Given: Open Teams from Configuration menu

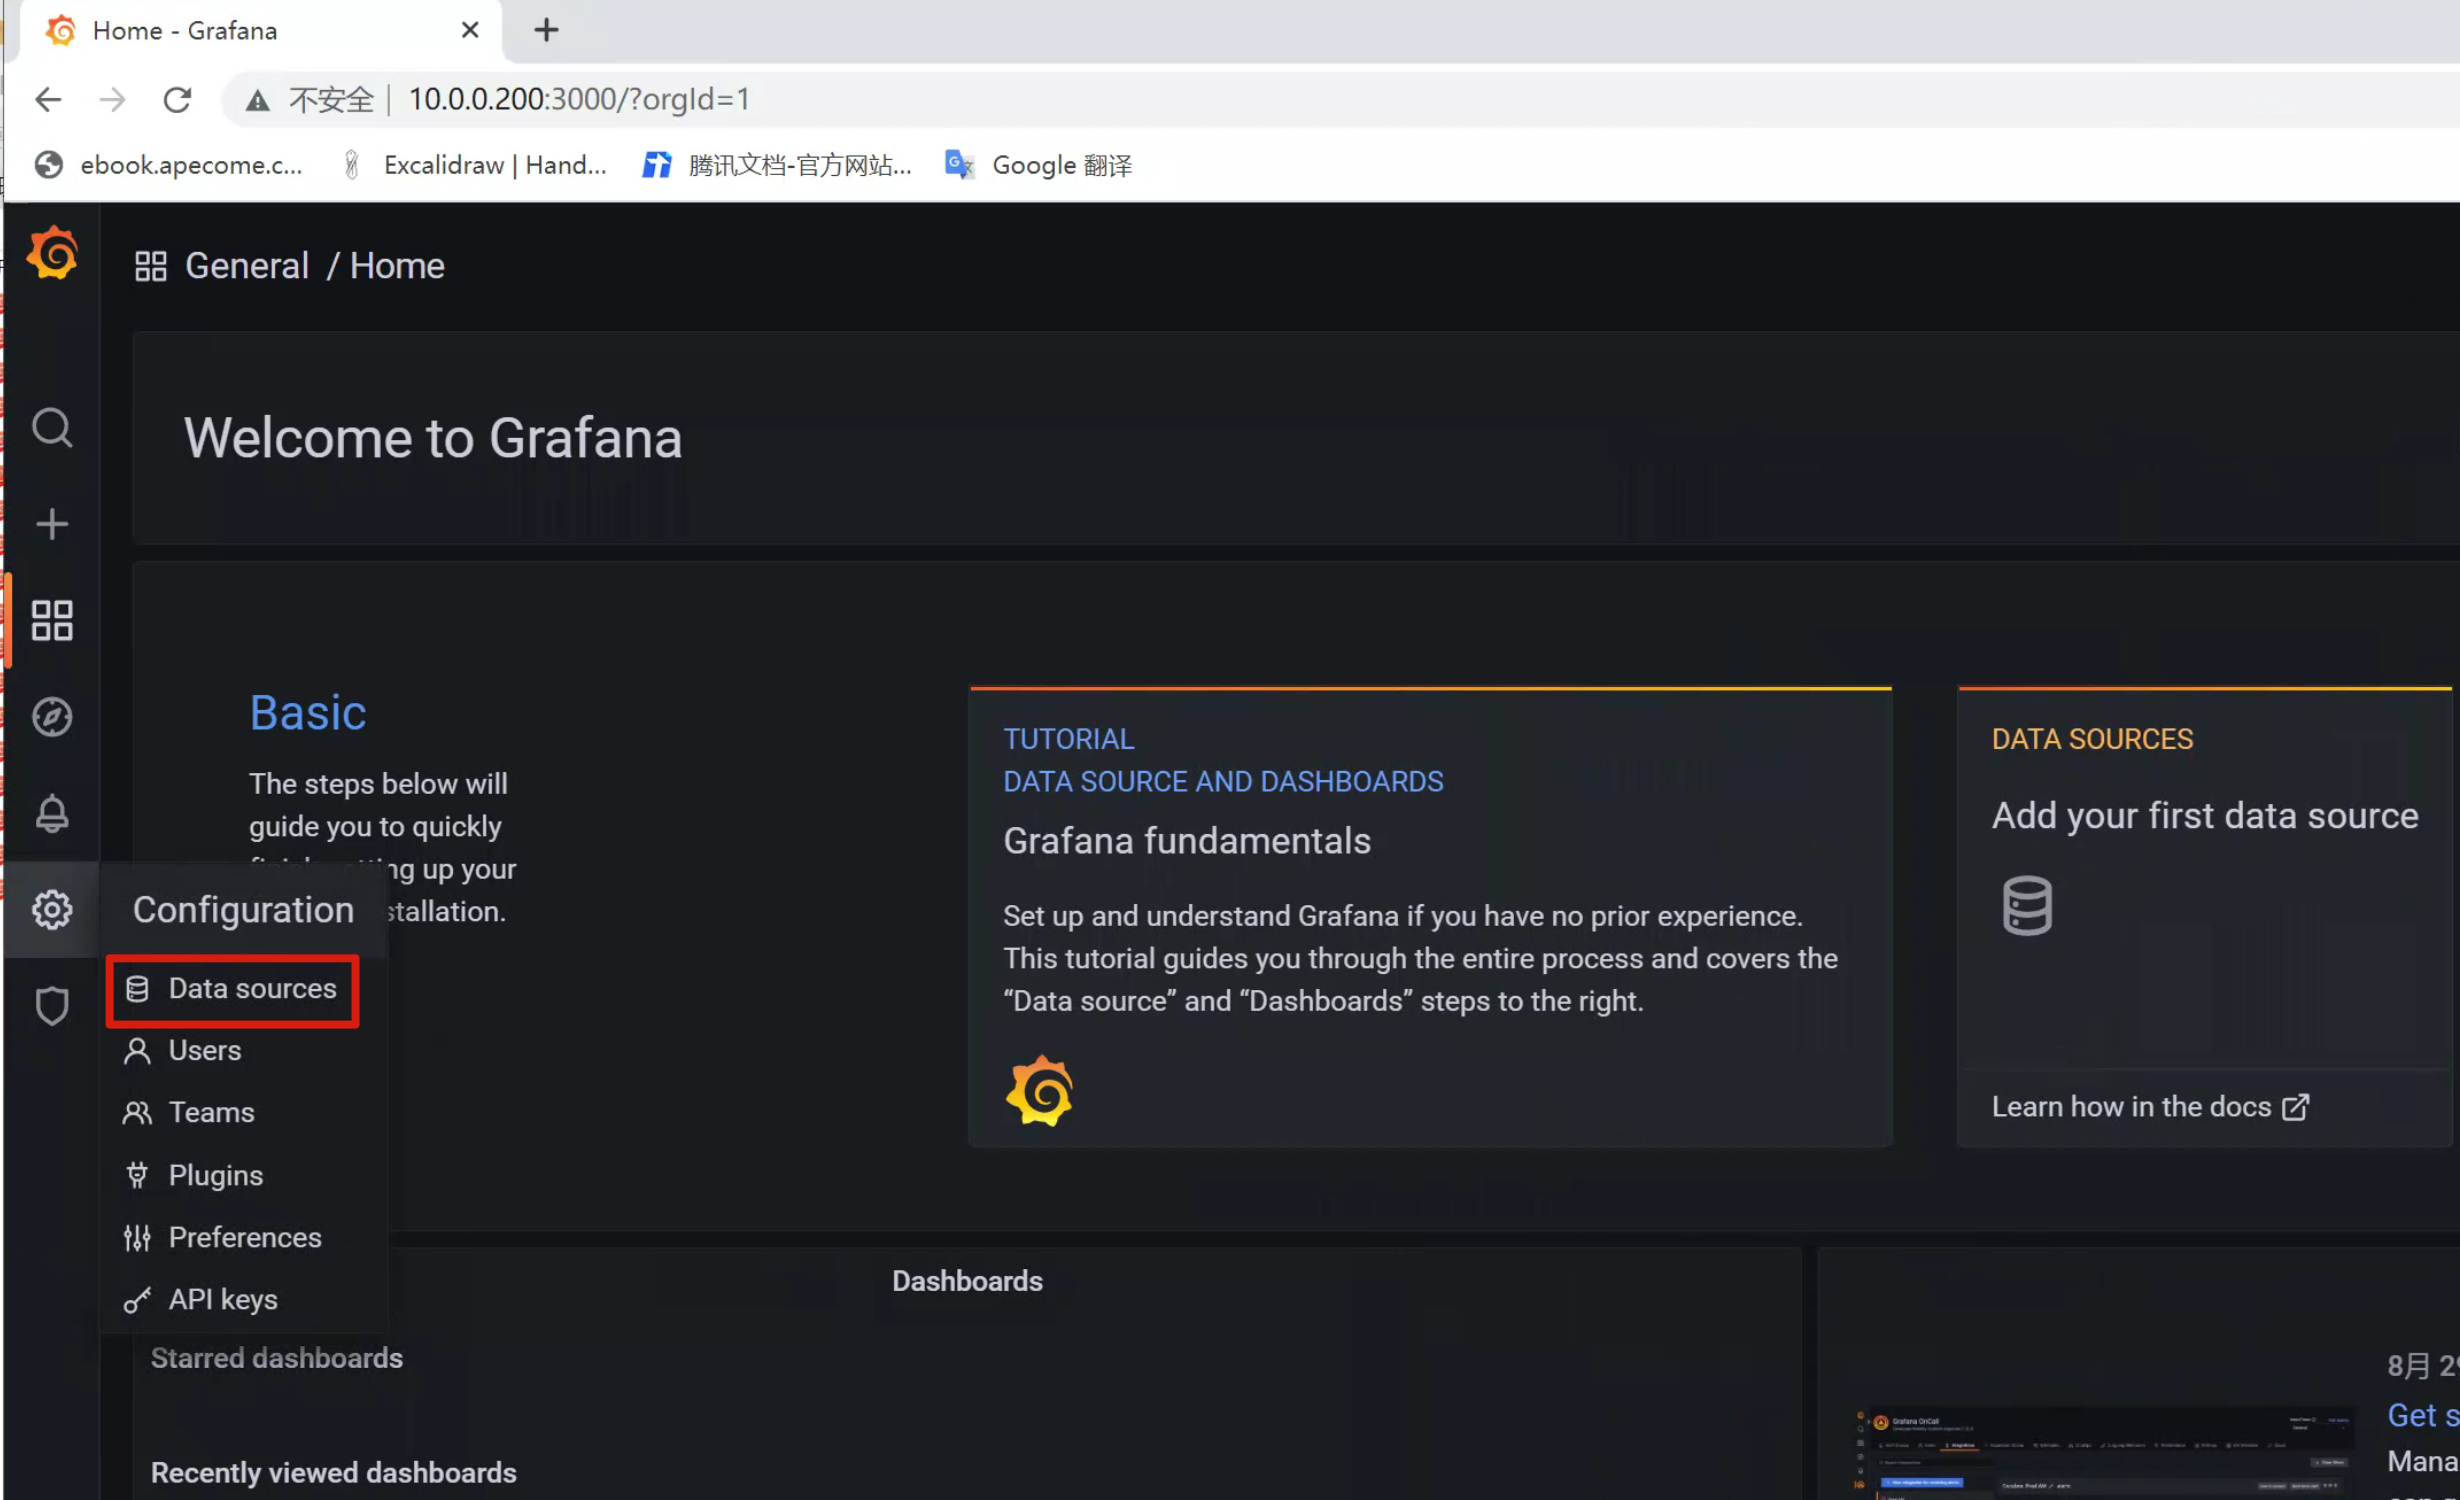Looking at the screenshot, I should point(211,1113).
